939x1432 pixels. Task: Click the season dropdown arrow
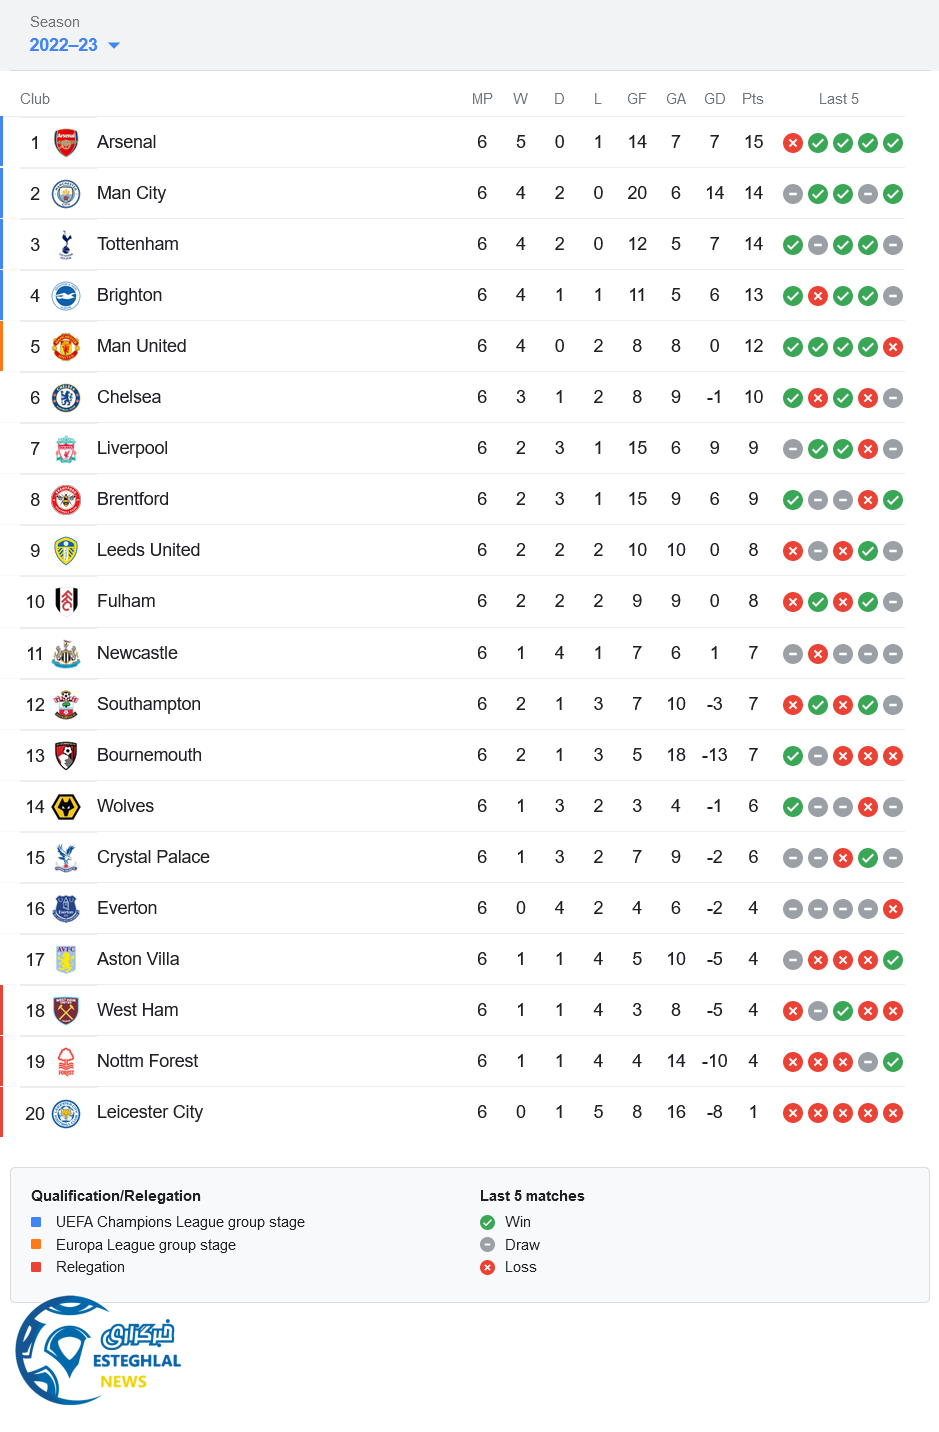pyautogui.click(x=114, y=45)
